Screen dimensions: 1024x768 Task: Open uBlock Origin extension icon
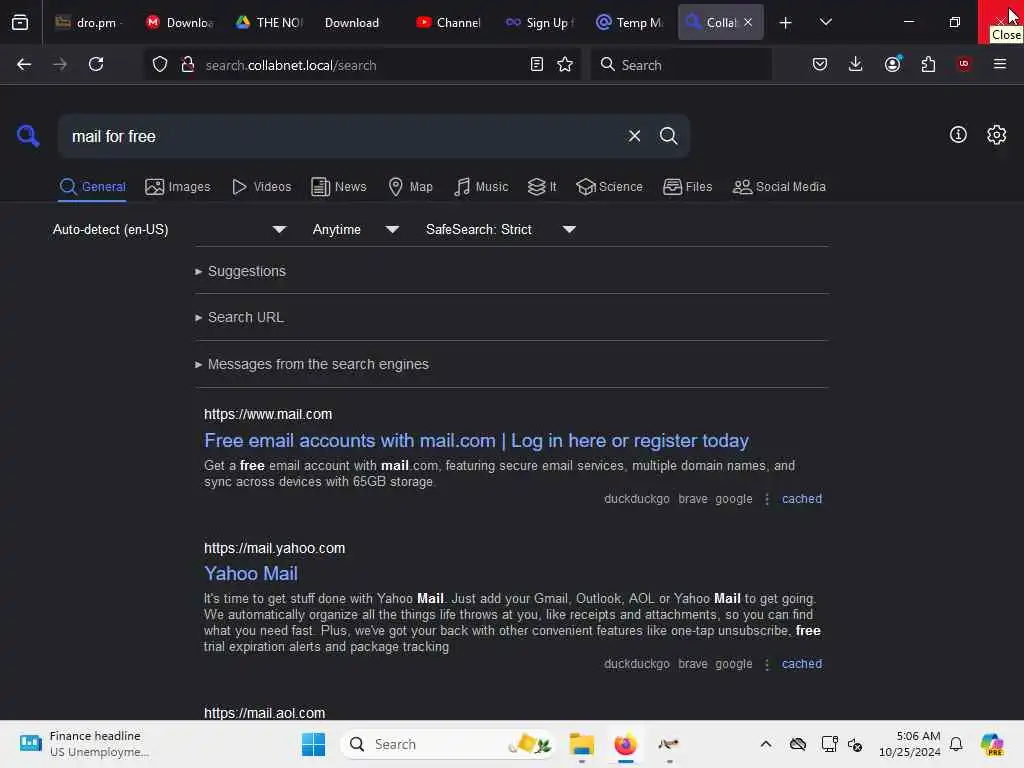point(963,64)
